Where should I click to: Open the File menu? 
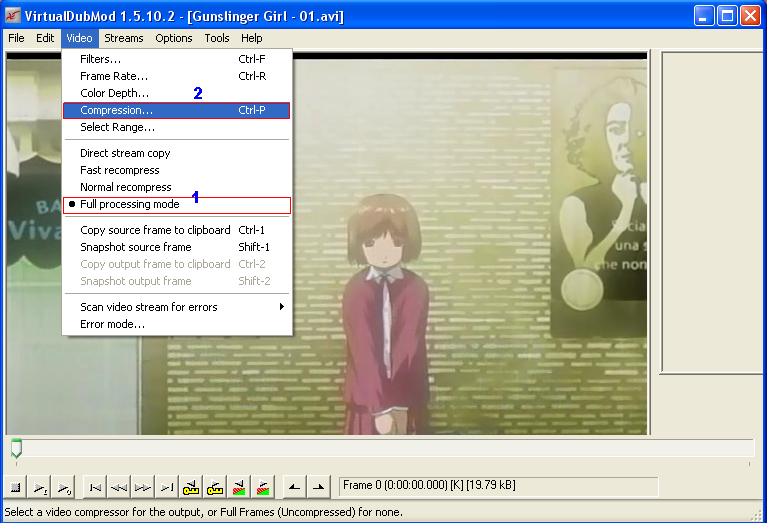tap(16, 38)
